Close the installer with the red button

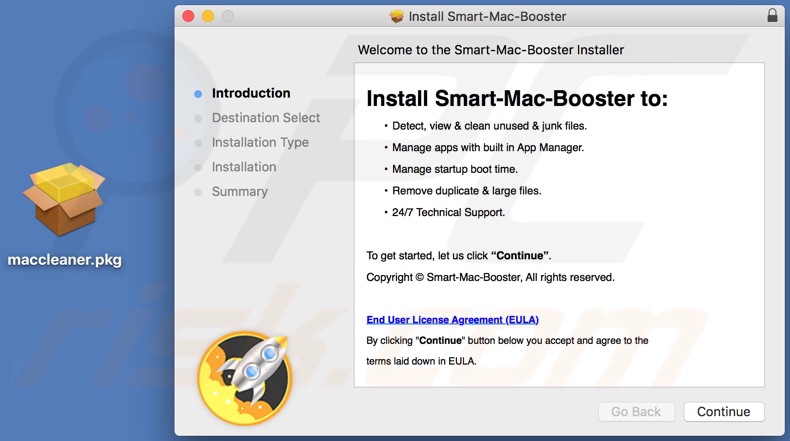[188, 16]
